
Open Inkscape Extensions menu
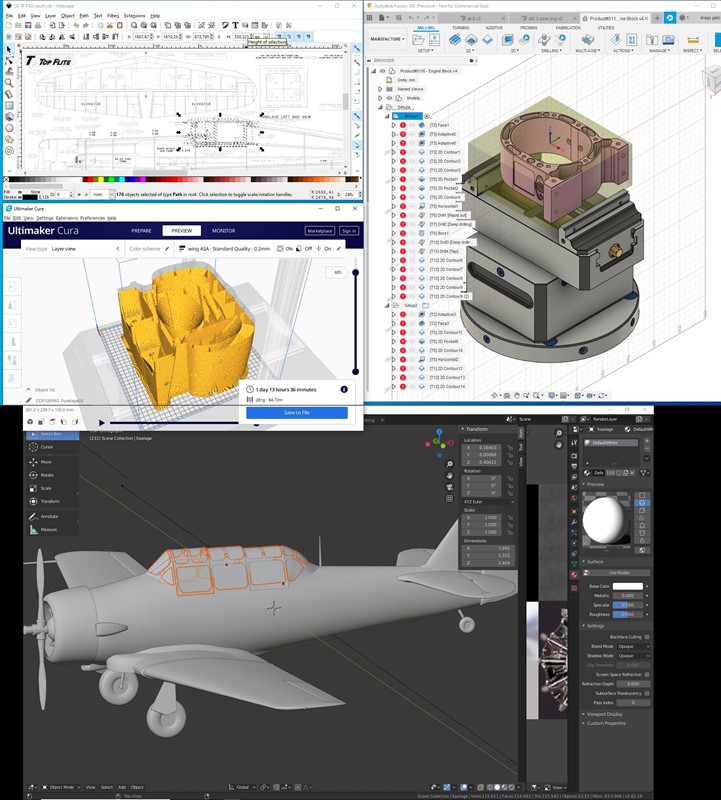(x=135, y=16)
